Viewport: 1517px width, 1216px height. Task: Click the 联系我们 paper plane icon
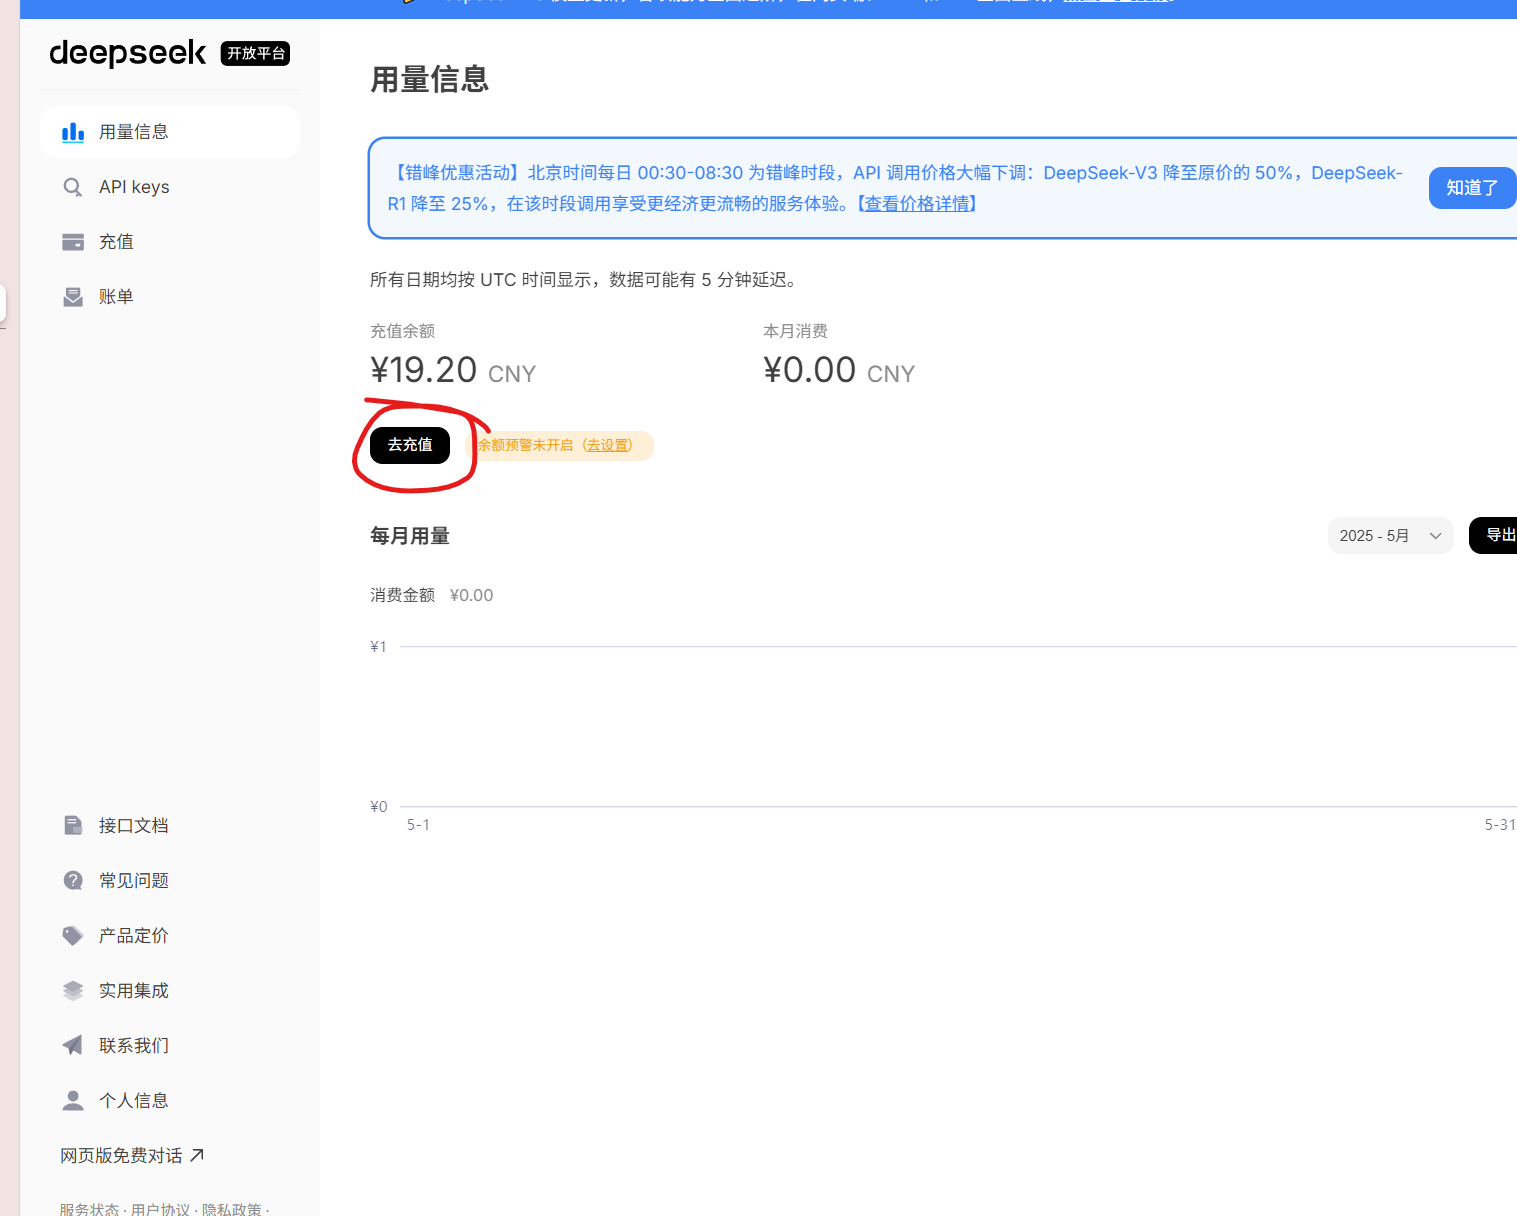(x=73, y=1045)
